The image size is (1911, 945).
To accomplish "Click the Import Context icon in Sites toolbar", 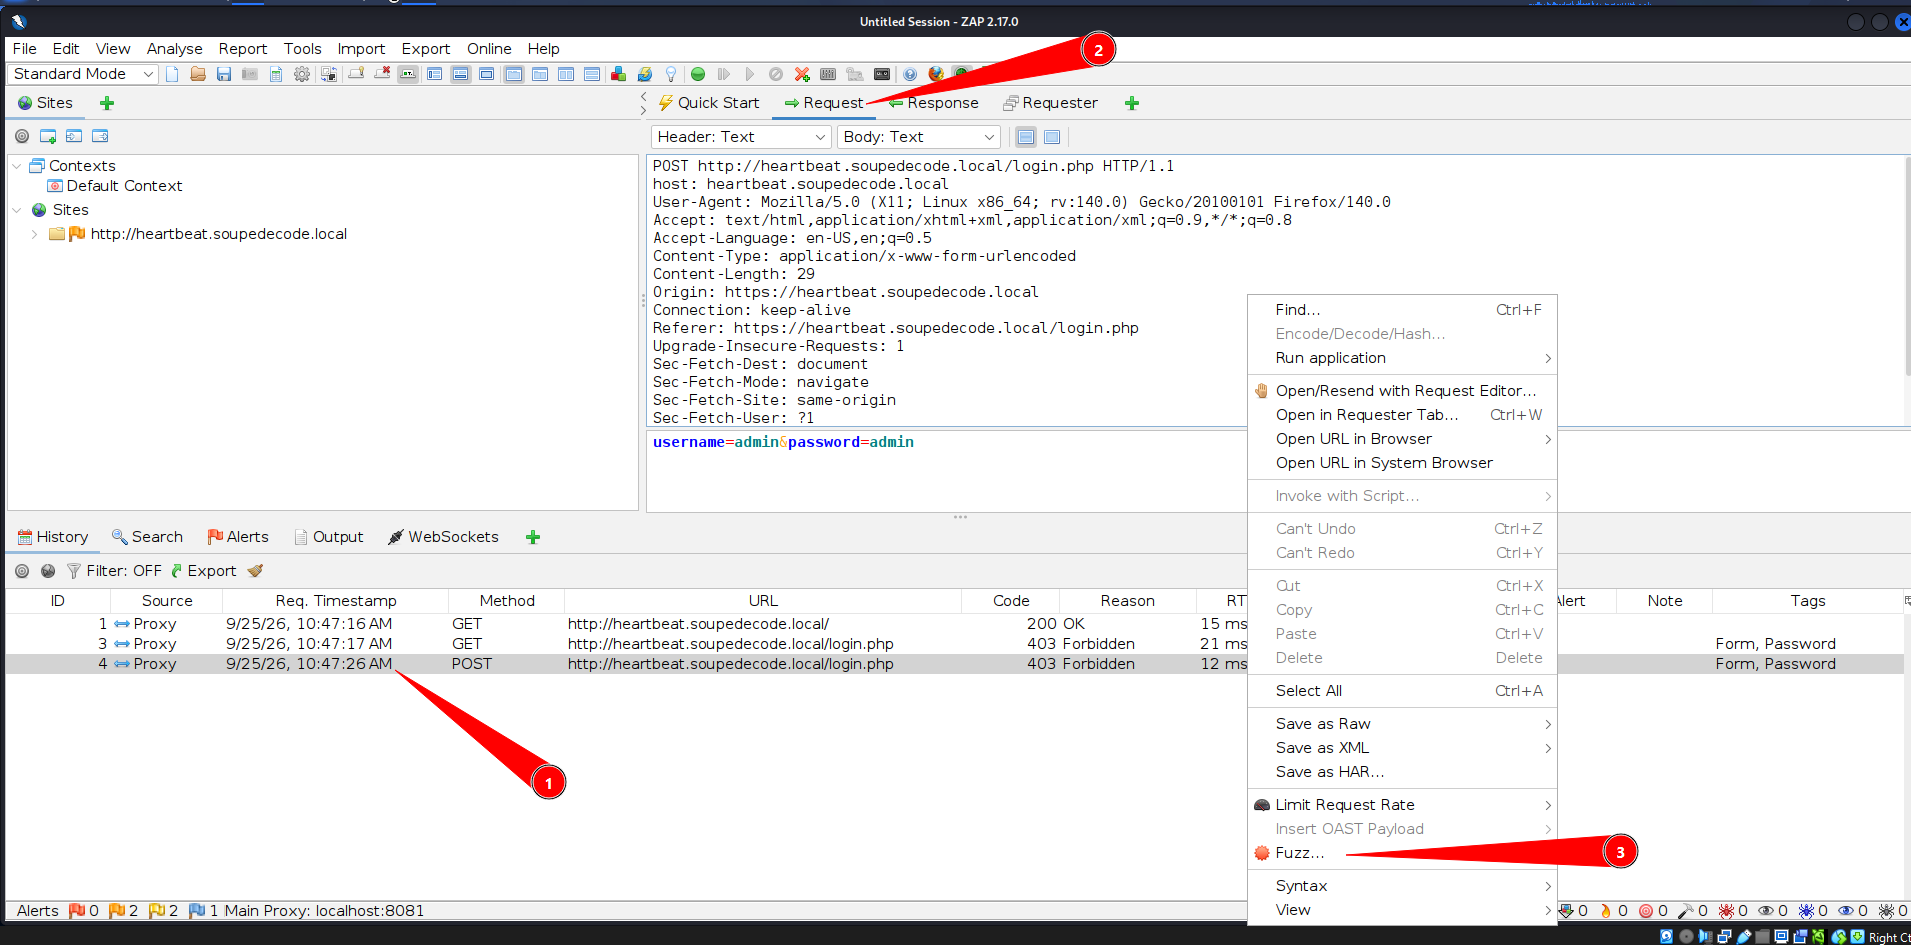I will click(74, 136).
